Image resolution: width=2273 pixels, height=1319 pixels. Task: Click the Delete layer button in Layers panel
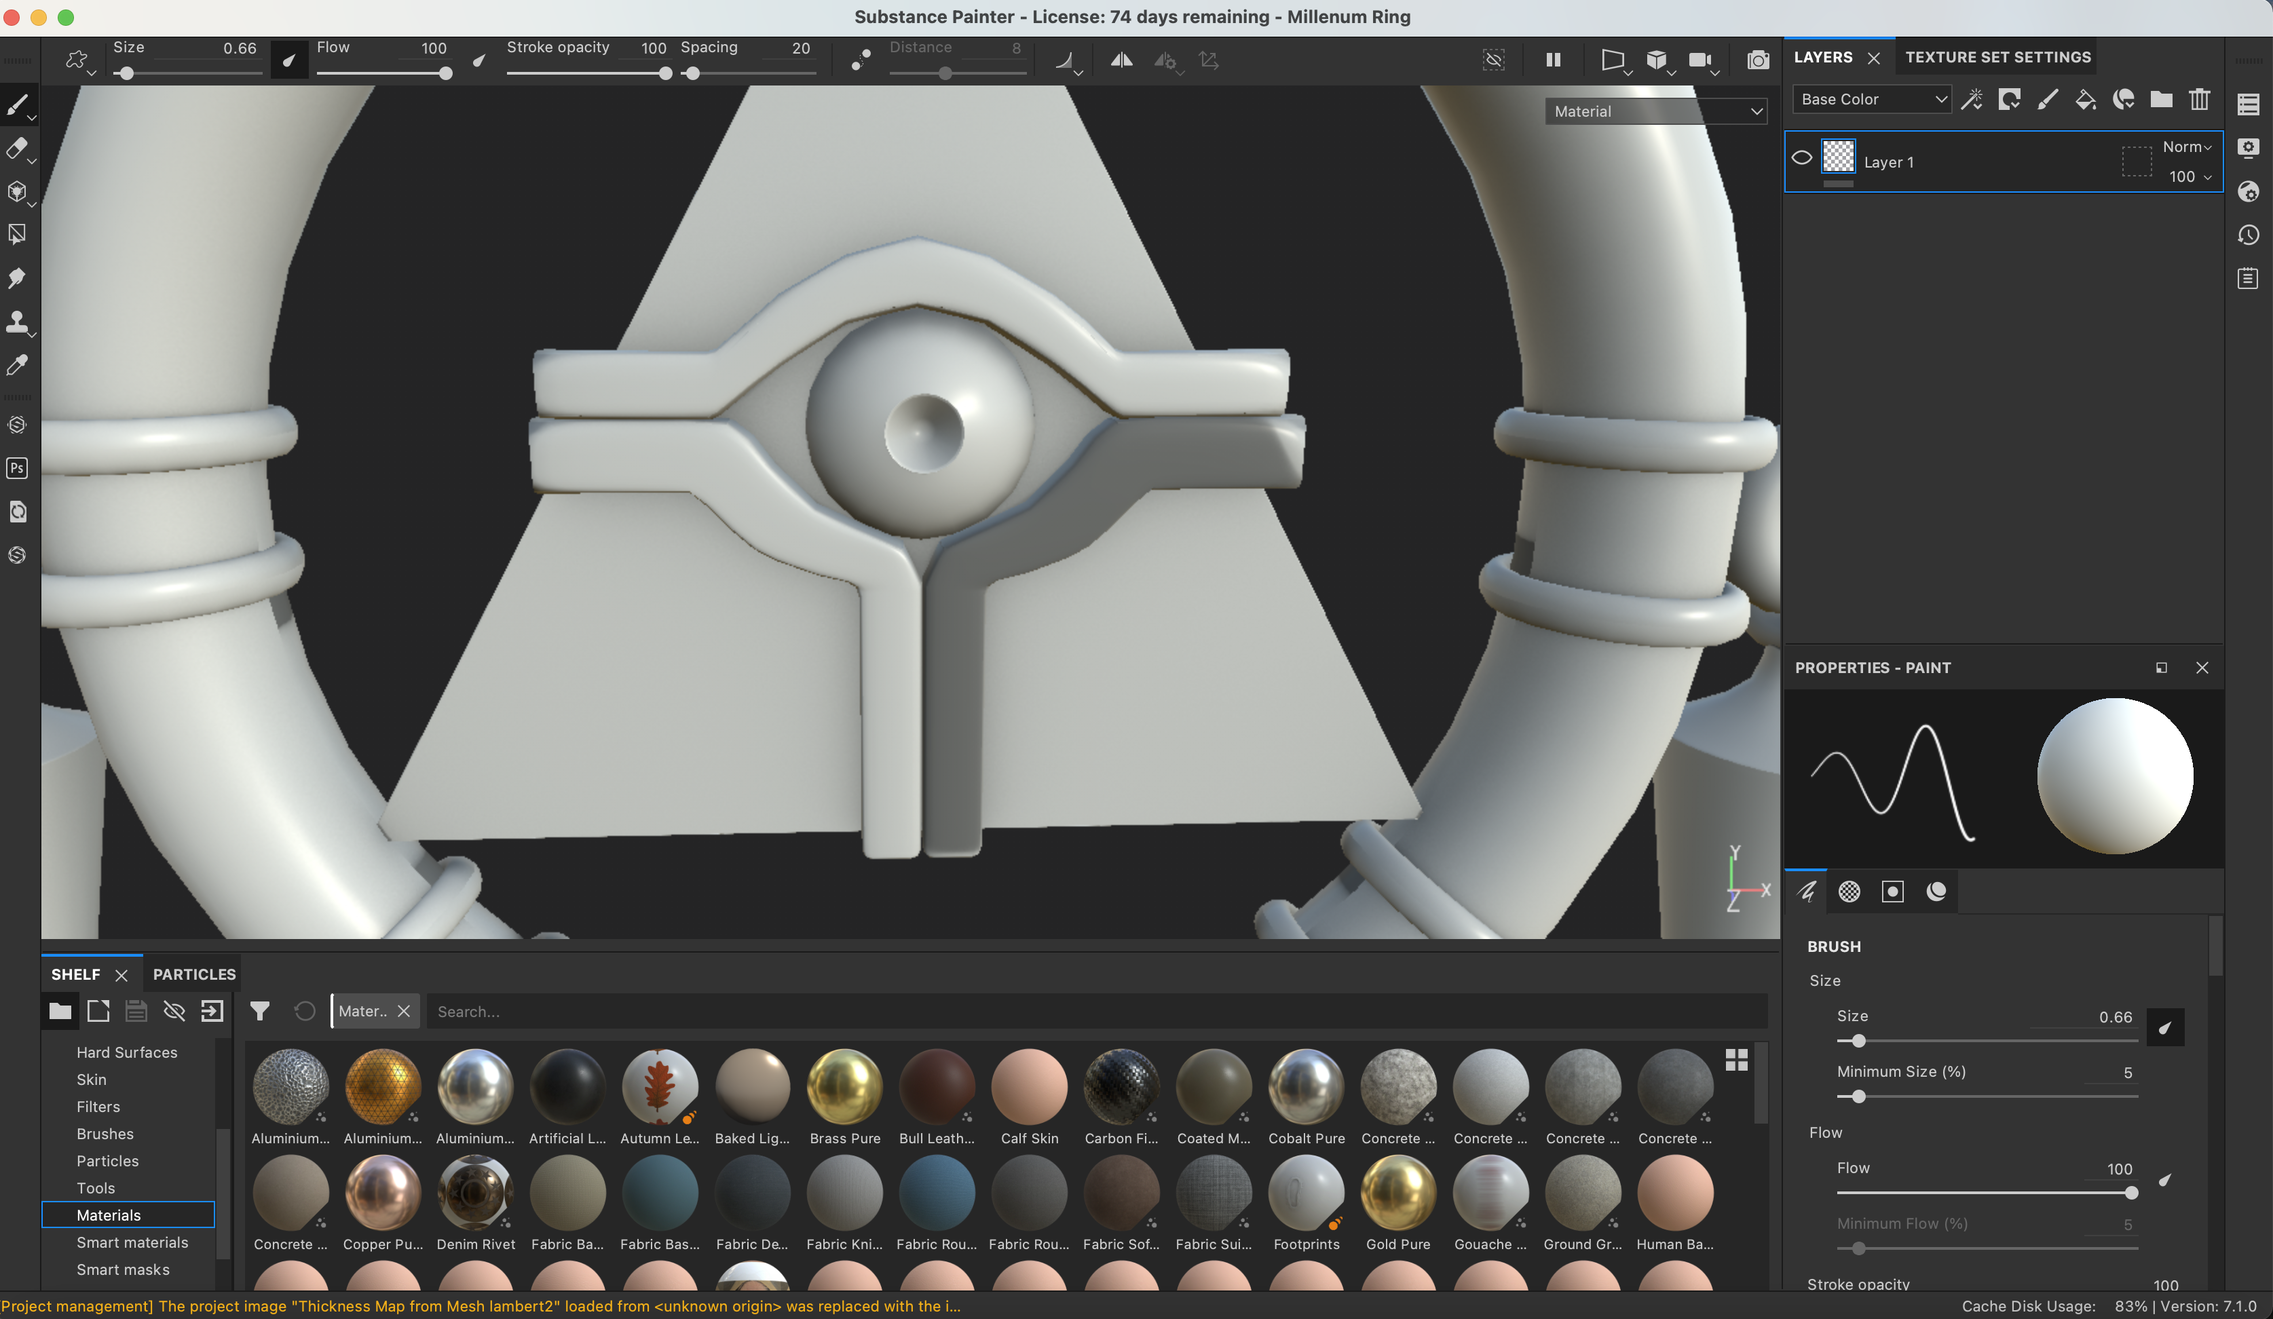point(2199,99)
